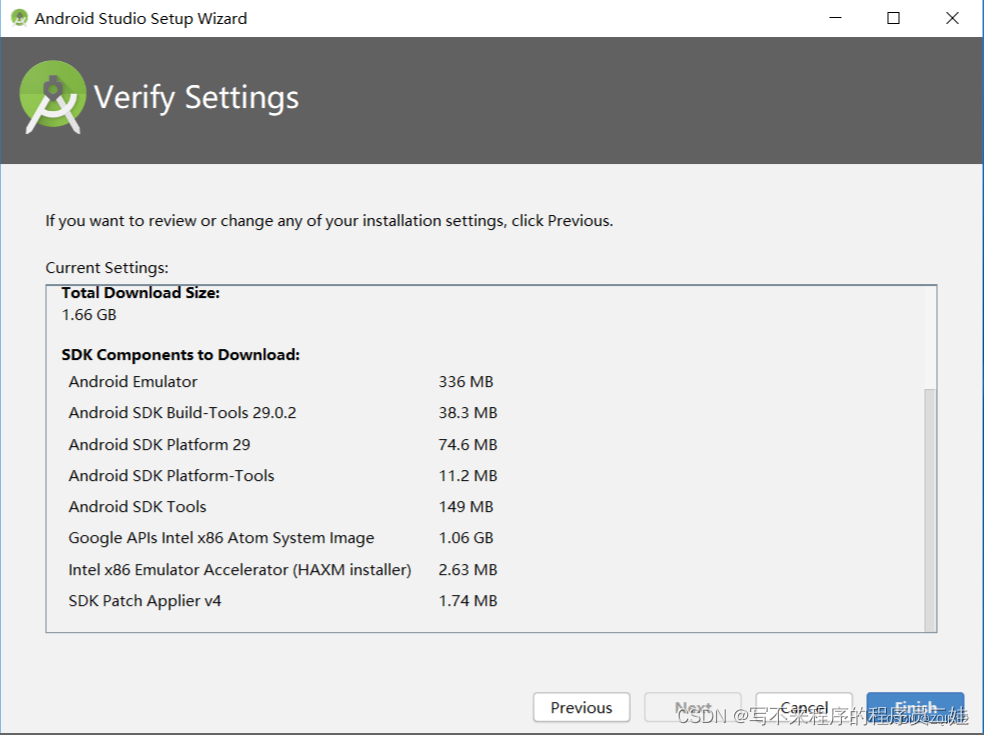Minimize the Setup Wizard window
Viewport: 984px width, 735px height.
tap(835, 18)
